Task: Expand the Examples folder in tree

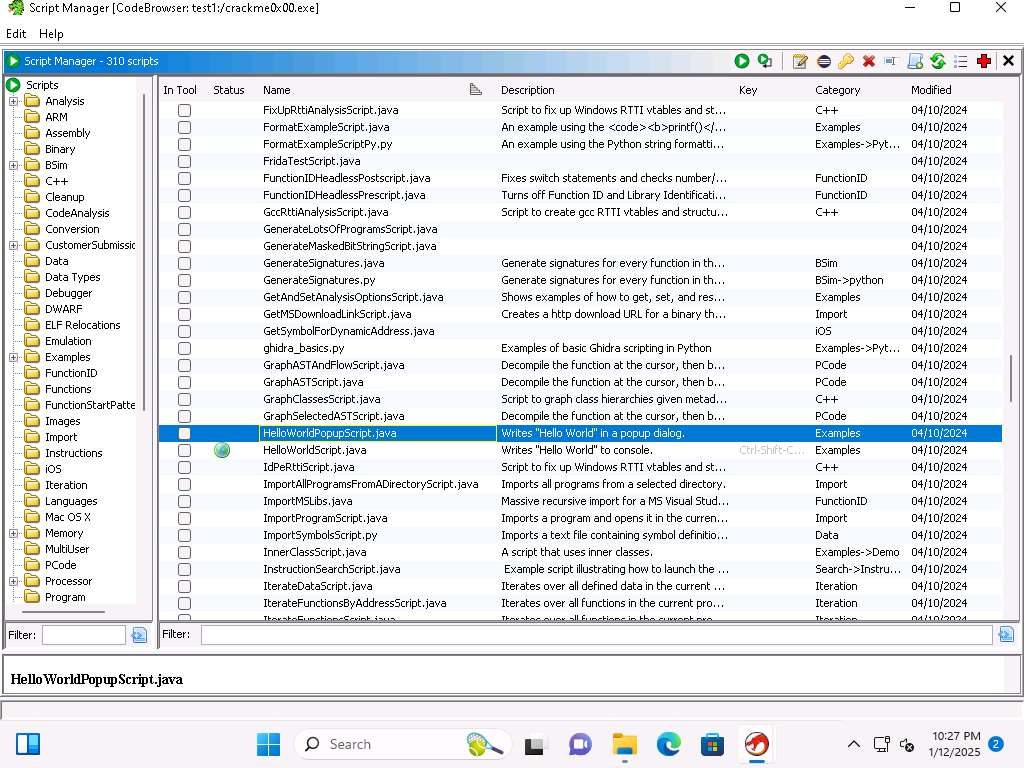Action: [14, 357]
